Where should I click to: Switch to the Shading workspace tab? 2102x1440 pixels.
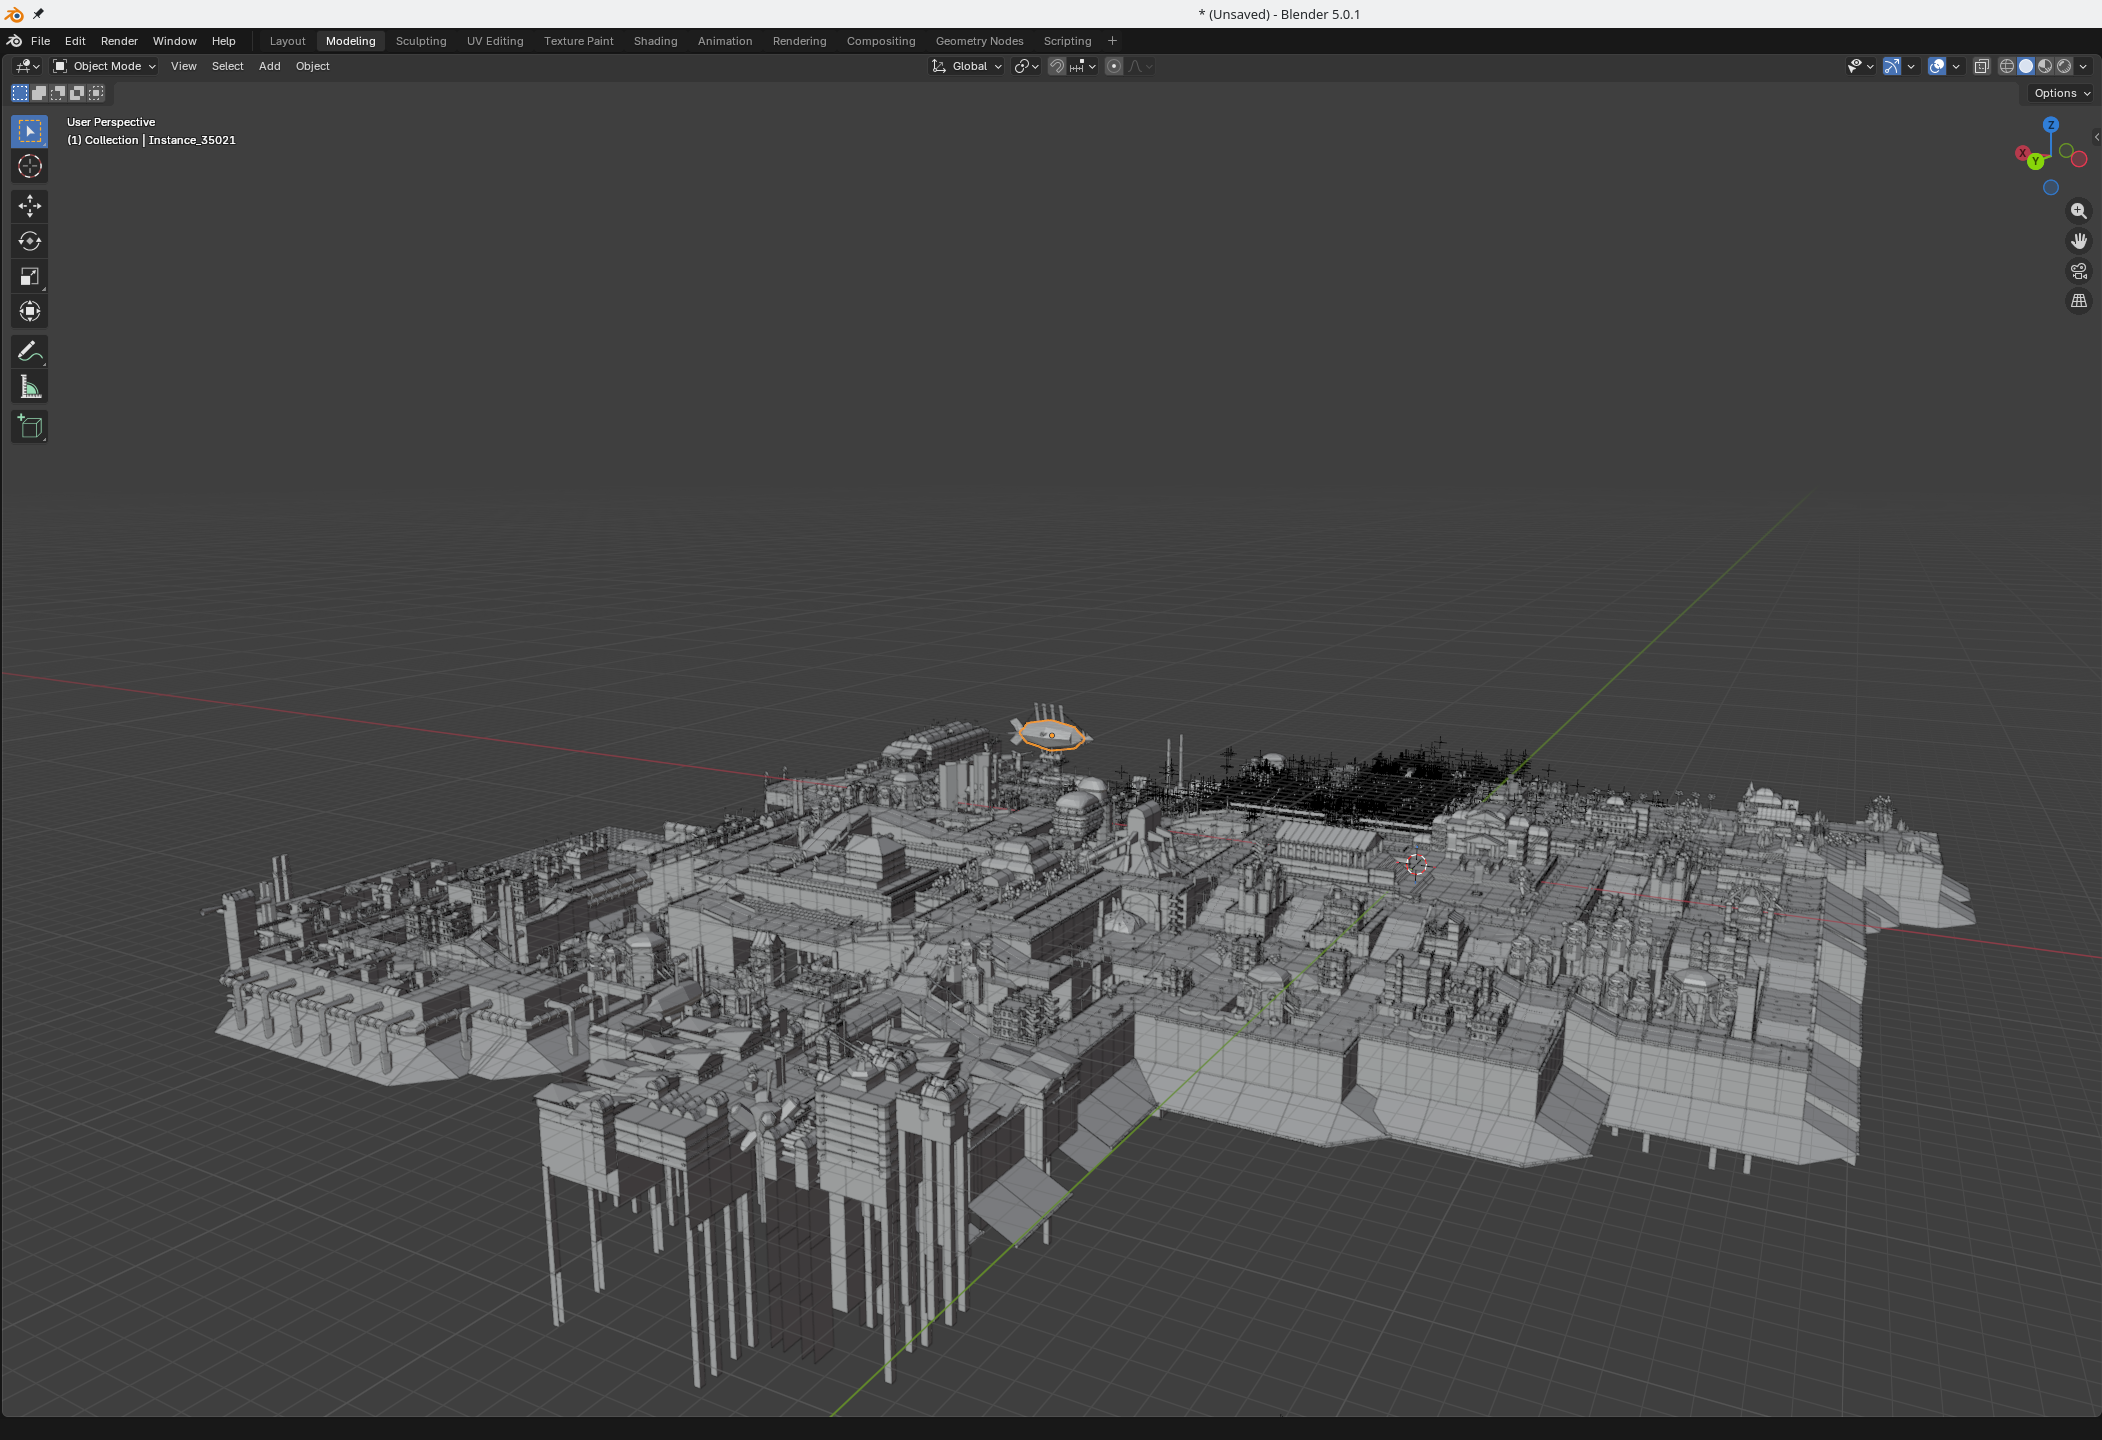(x=655, y=41)
